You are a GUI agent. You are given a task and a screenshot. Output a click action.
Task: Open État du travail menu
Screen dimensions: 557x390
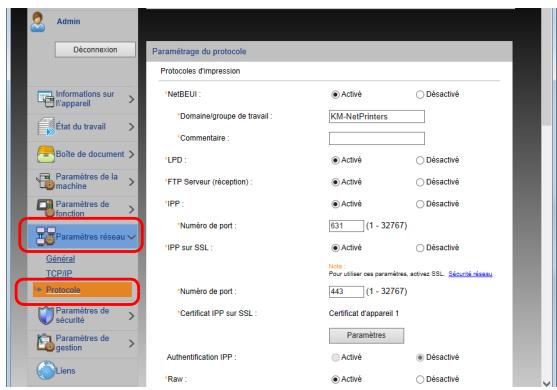[x=82, y=126]
